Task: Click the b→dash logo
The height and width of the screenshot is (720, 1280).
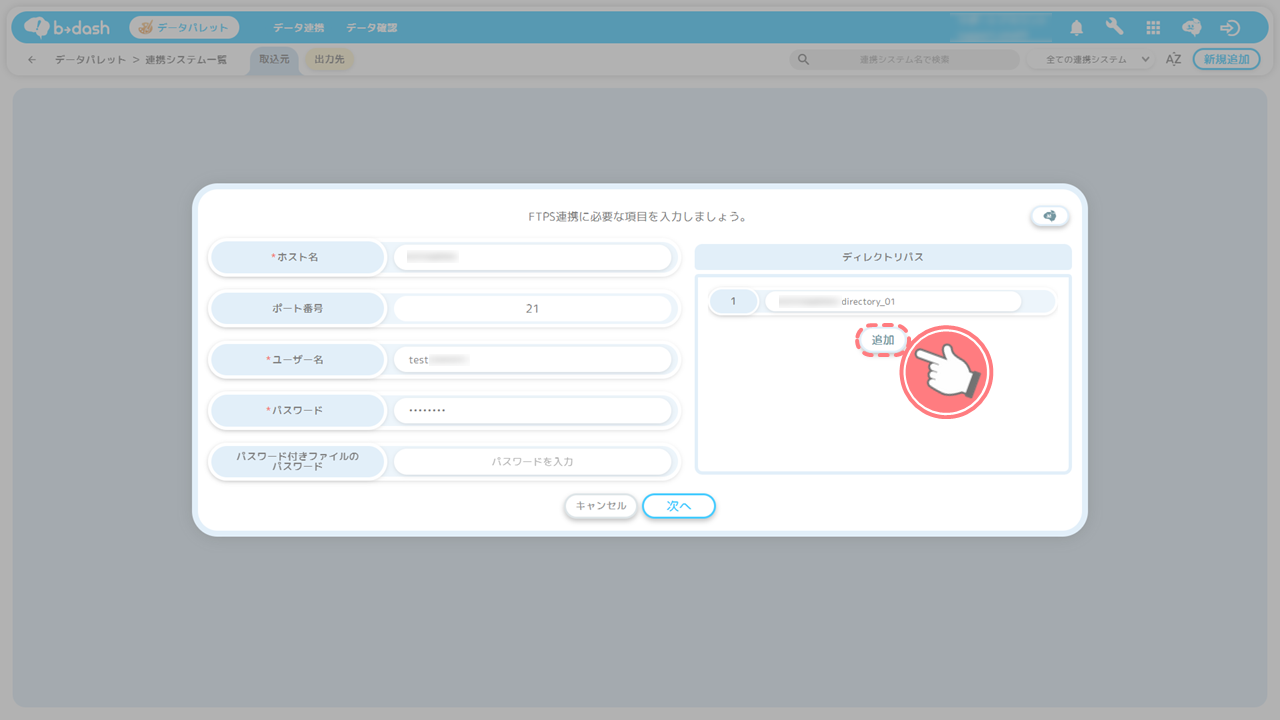Action: tap(67, 28)
